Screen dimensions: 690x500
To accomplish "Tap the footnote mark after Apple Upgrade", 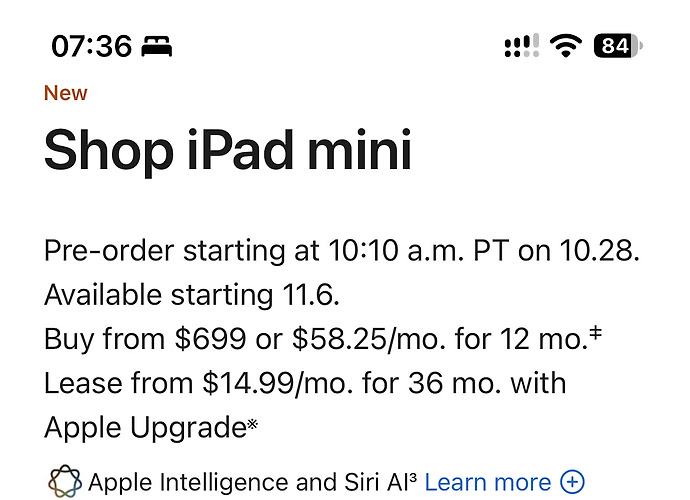I will tap(252, 424).
